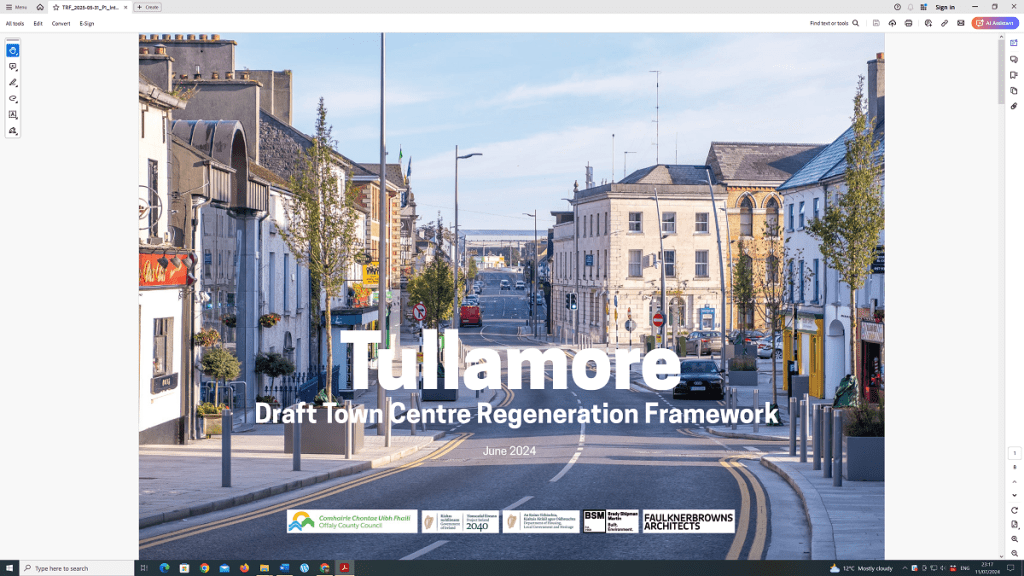
Task: Click the AI Assistant button
Action: point(994,23)
